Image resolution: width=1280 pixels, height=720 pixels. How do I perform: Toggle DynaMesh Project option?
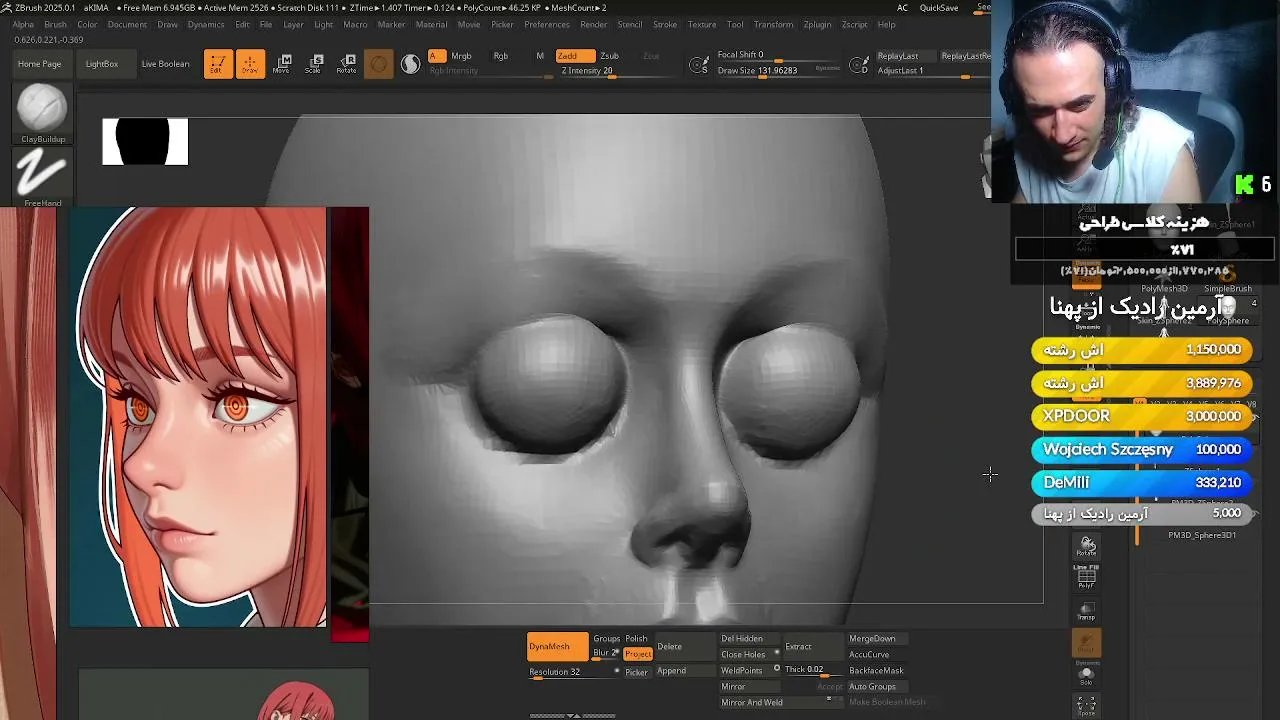click(638, 654)
